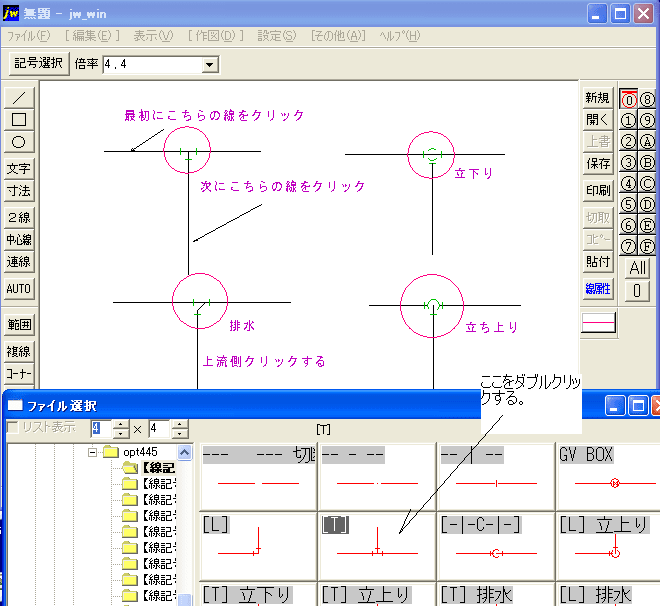
Task: Toggle the リスト表示 checkbox
Action: [12, 428]
